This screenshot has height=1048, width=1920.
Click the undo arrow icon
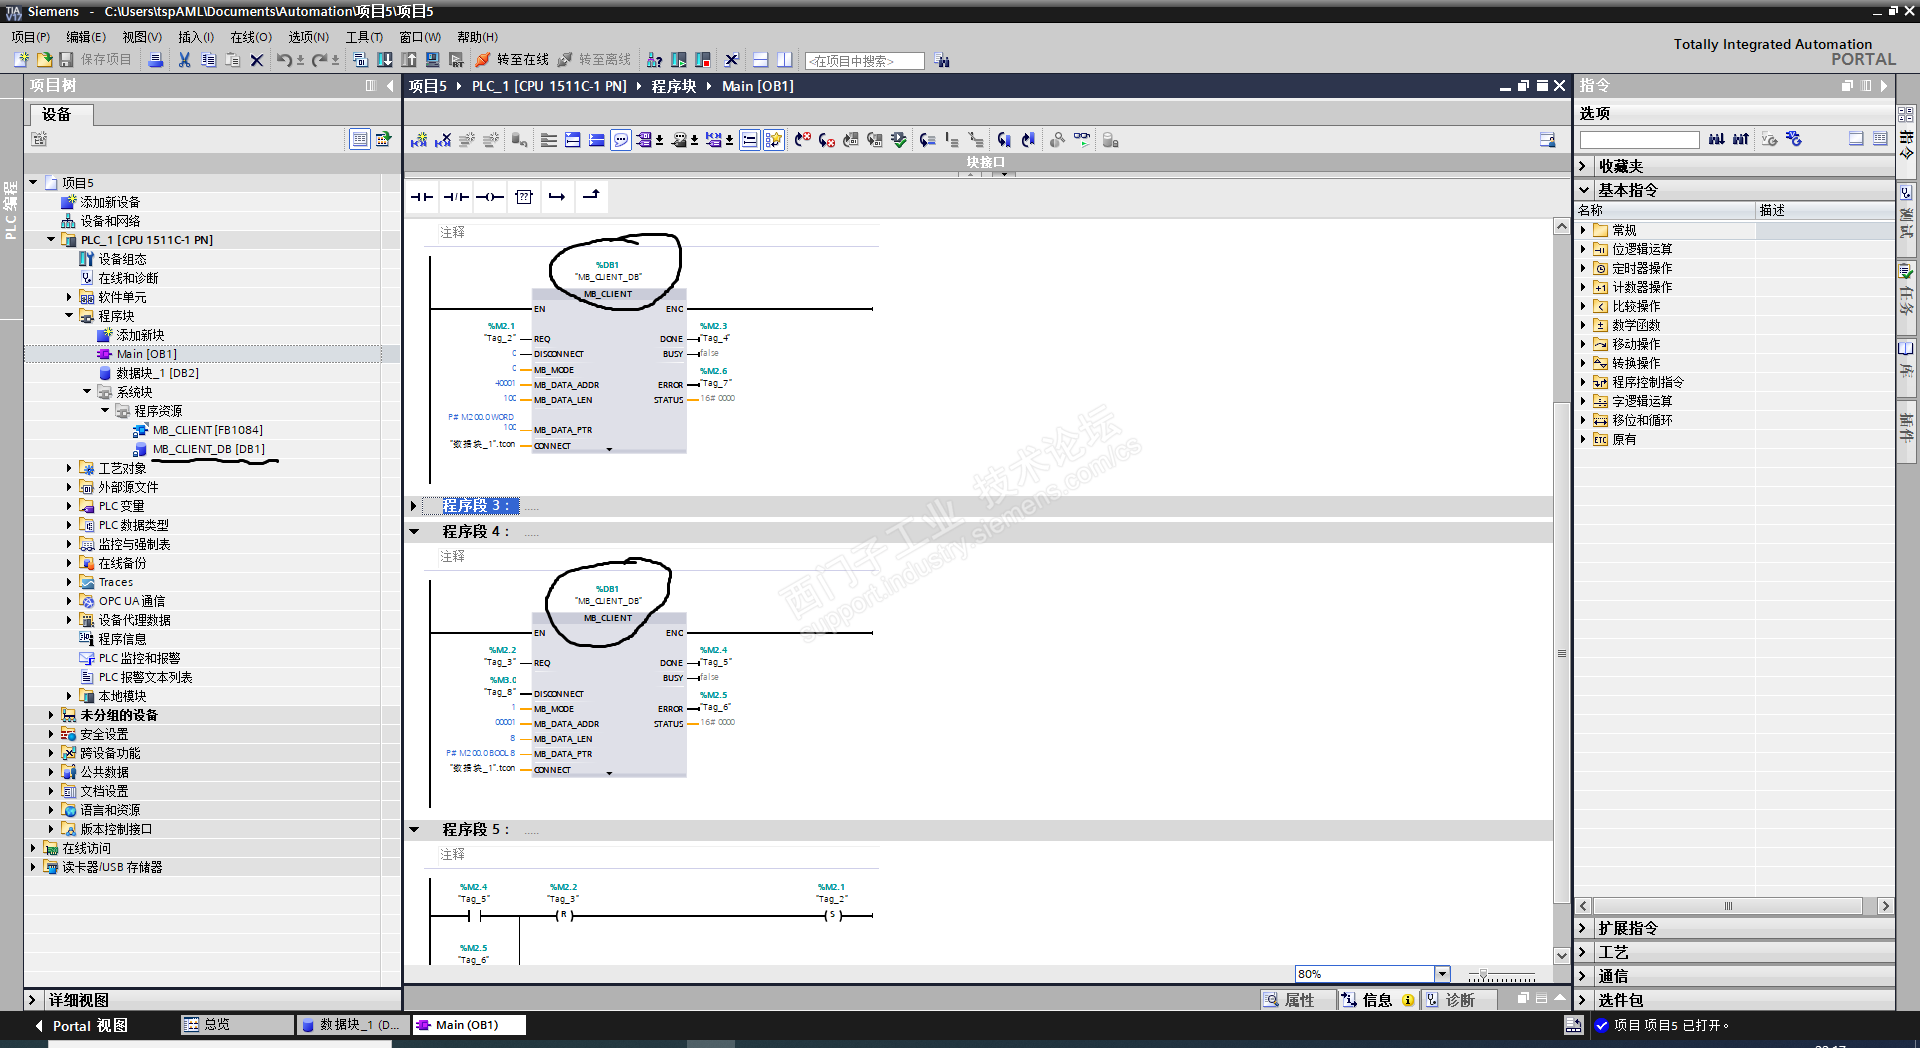point(284,60)
